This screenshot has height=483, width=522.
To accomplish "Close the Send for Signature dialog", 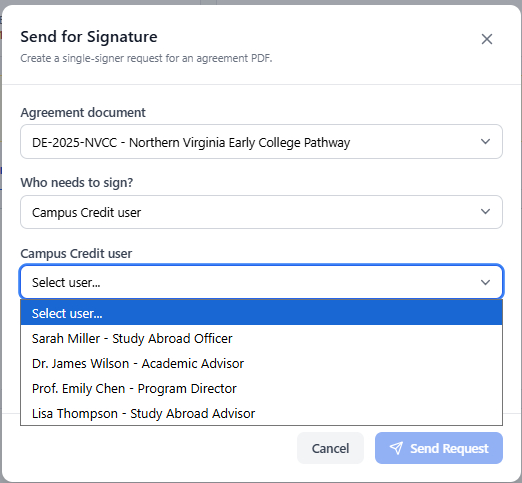I will 487,39.
